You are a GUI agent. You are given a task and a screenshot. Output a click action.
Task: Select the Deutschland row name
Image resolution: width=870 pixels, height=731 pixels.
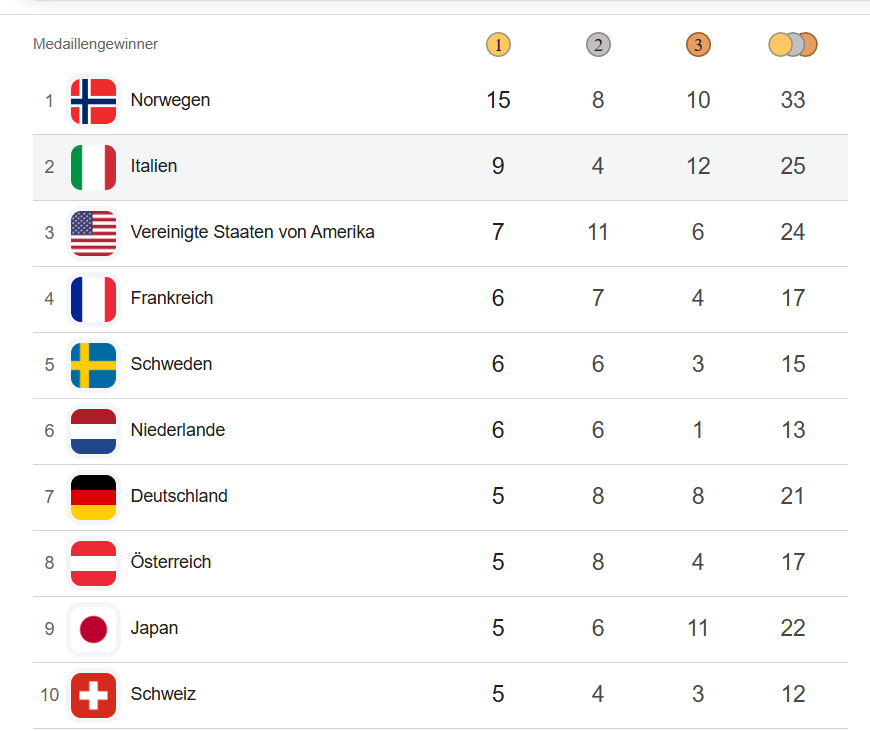[179, 496]
